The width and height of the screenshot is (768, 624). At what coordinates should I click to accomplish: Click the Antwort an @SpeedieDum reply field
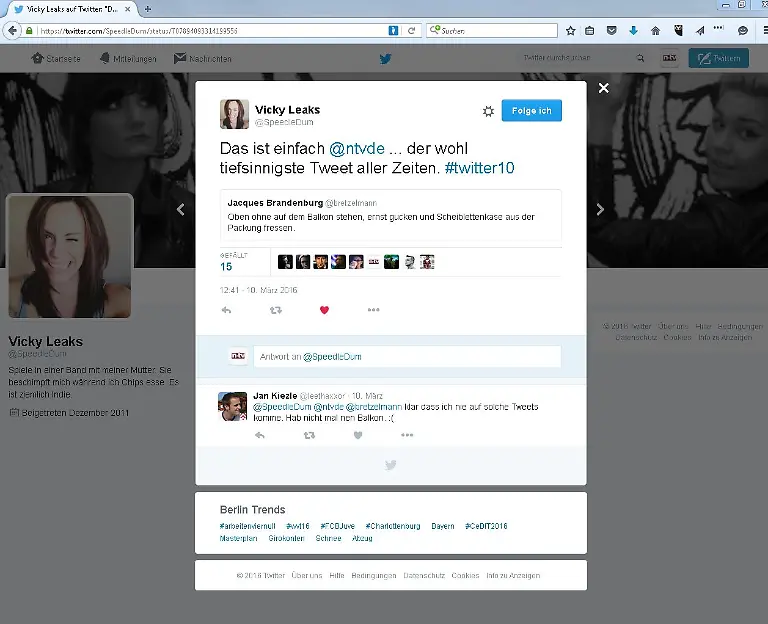click(406, 356)
